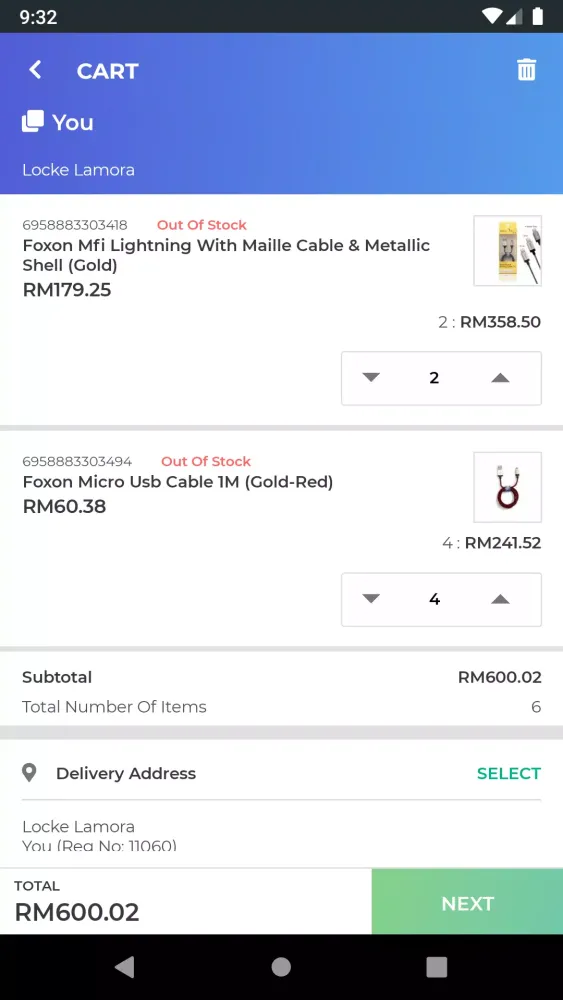563x1000 pixels.
Task: Tap the green NEXT button
Action: pos(467,902)
